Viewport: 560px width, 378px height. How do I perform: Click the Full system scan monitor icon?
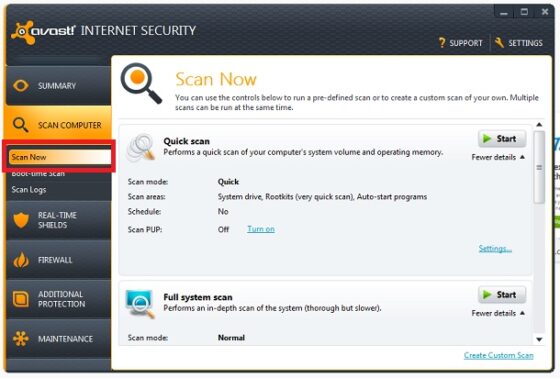point(140,304)
